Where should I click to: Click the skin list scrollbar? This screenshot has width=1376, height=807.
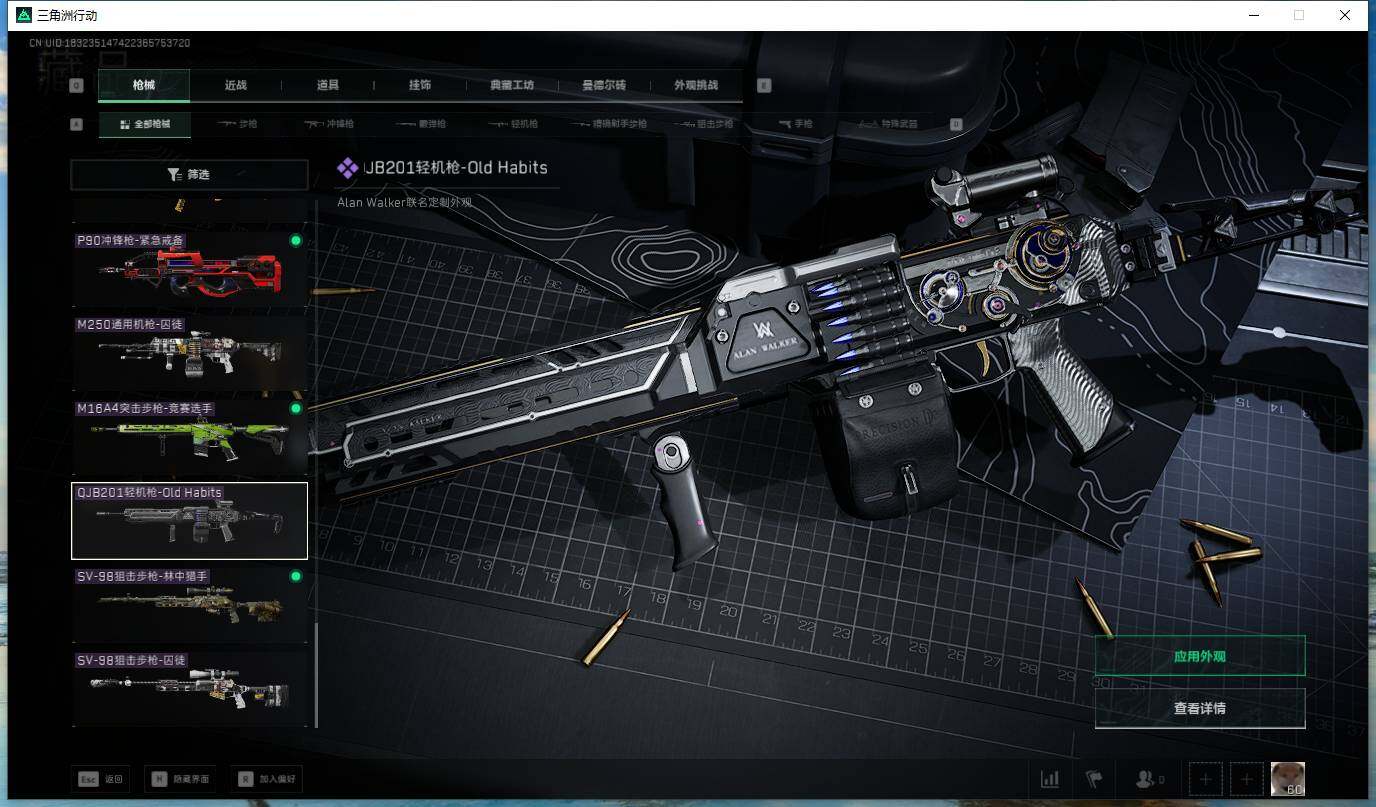[316, 676]
